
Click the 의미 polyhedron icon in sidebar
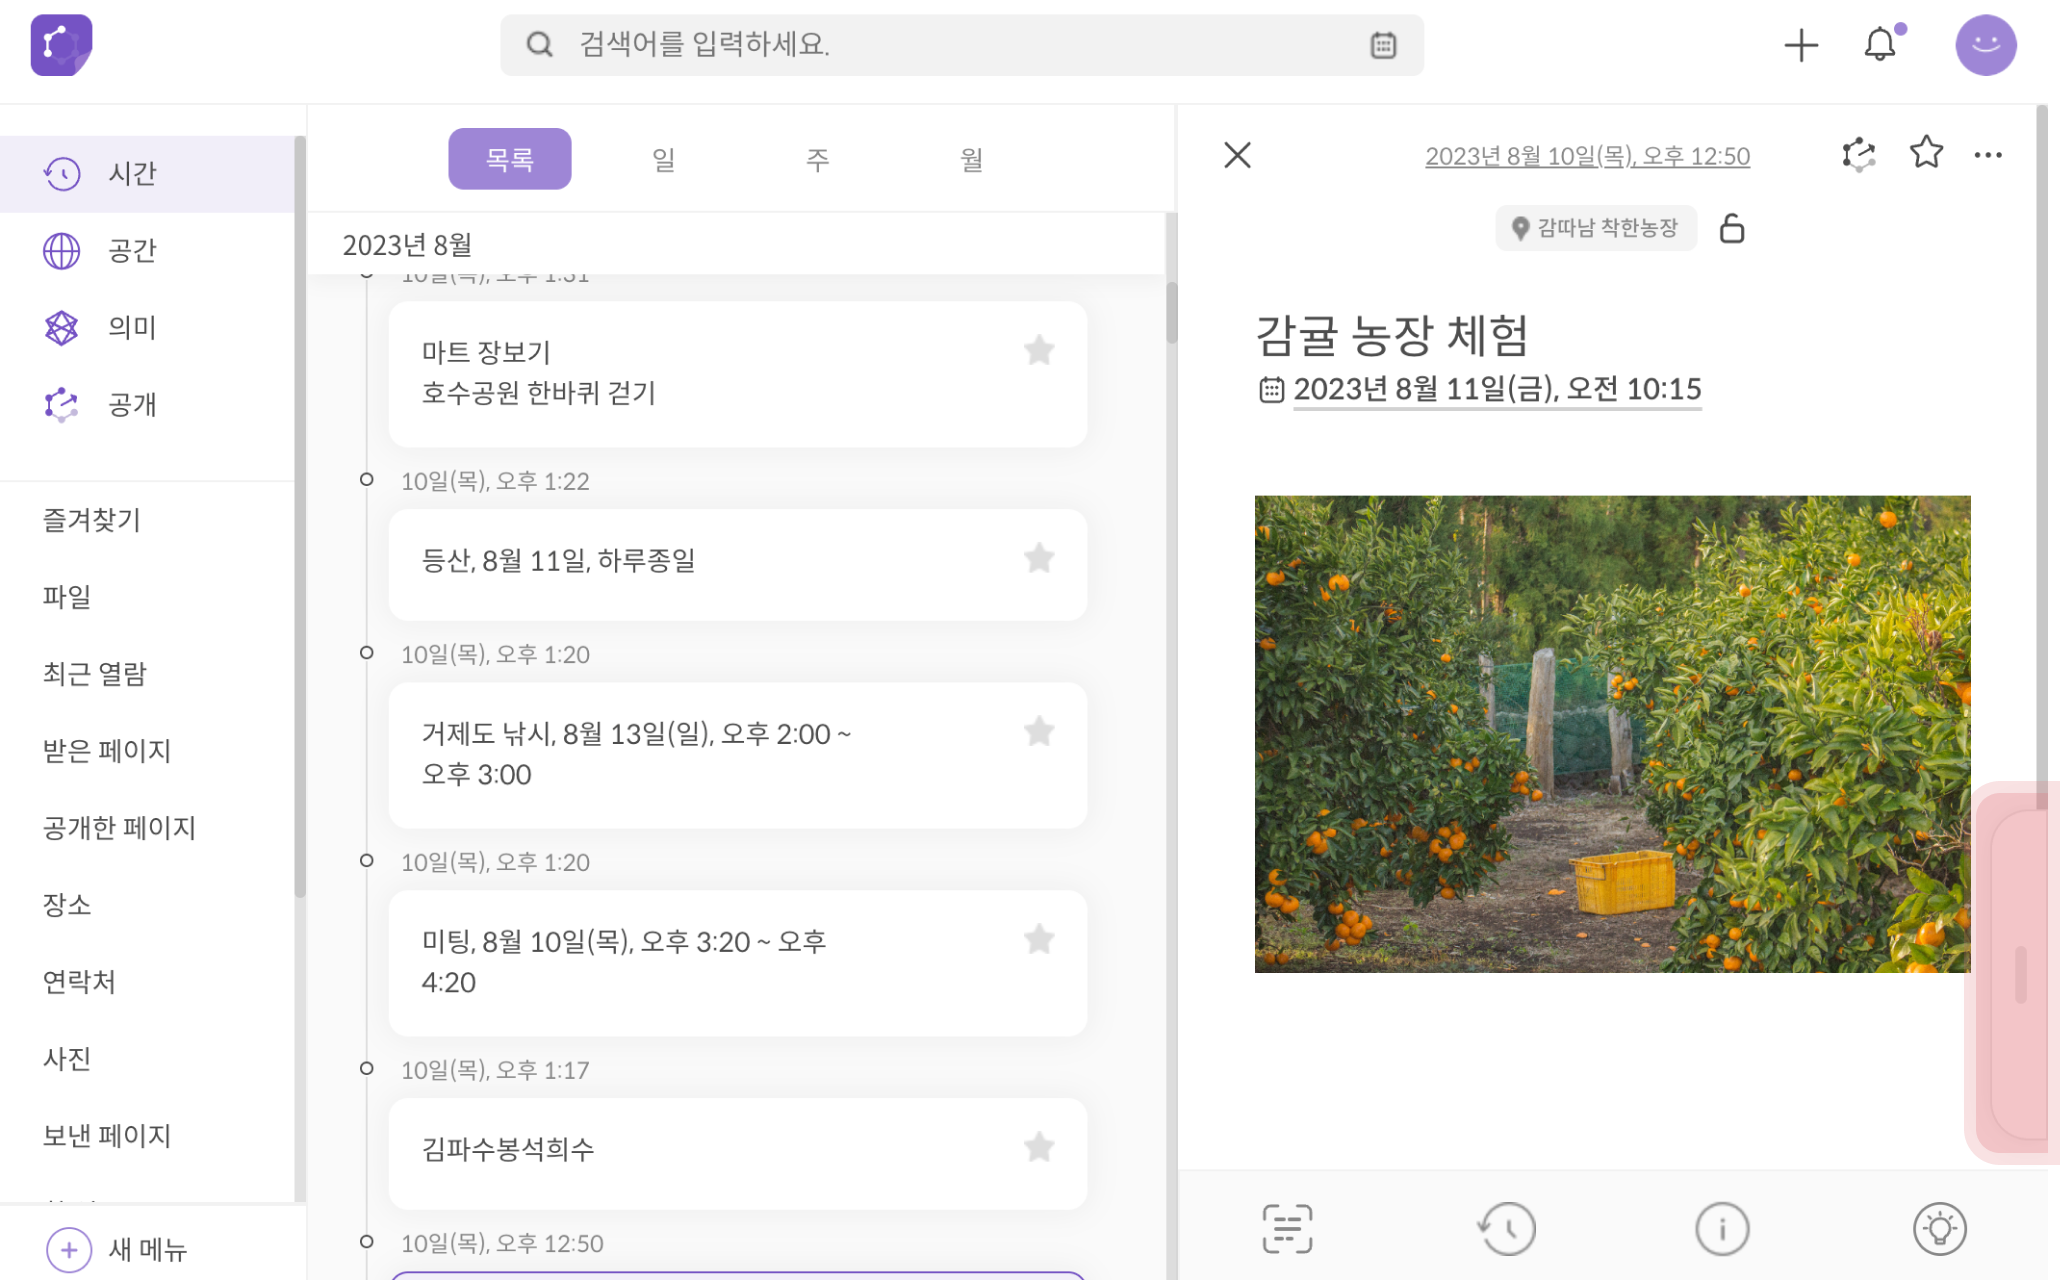[x=62, y=327]
